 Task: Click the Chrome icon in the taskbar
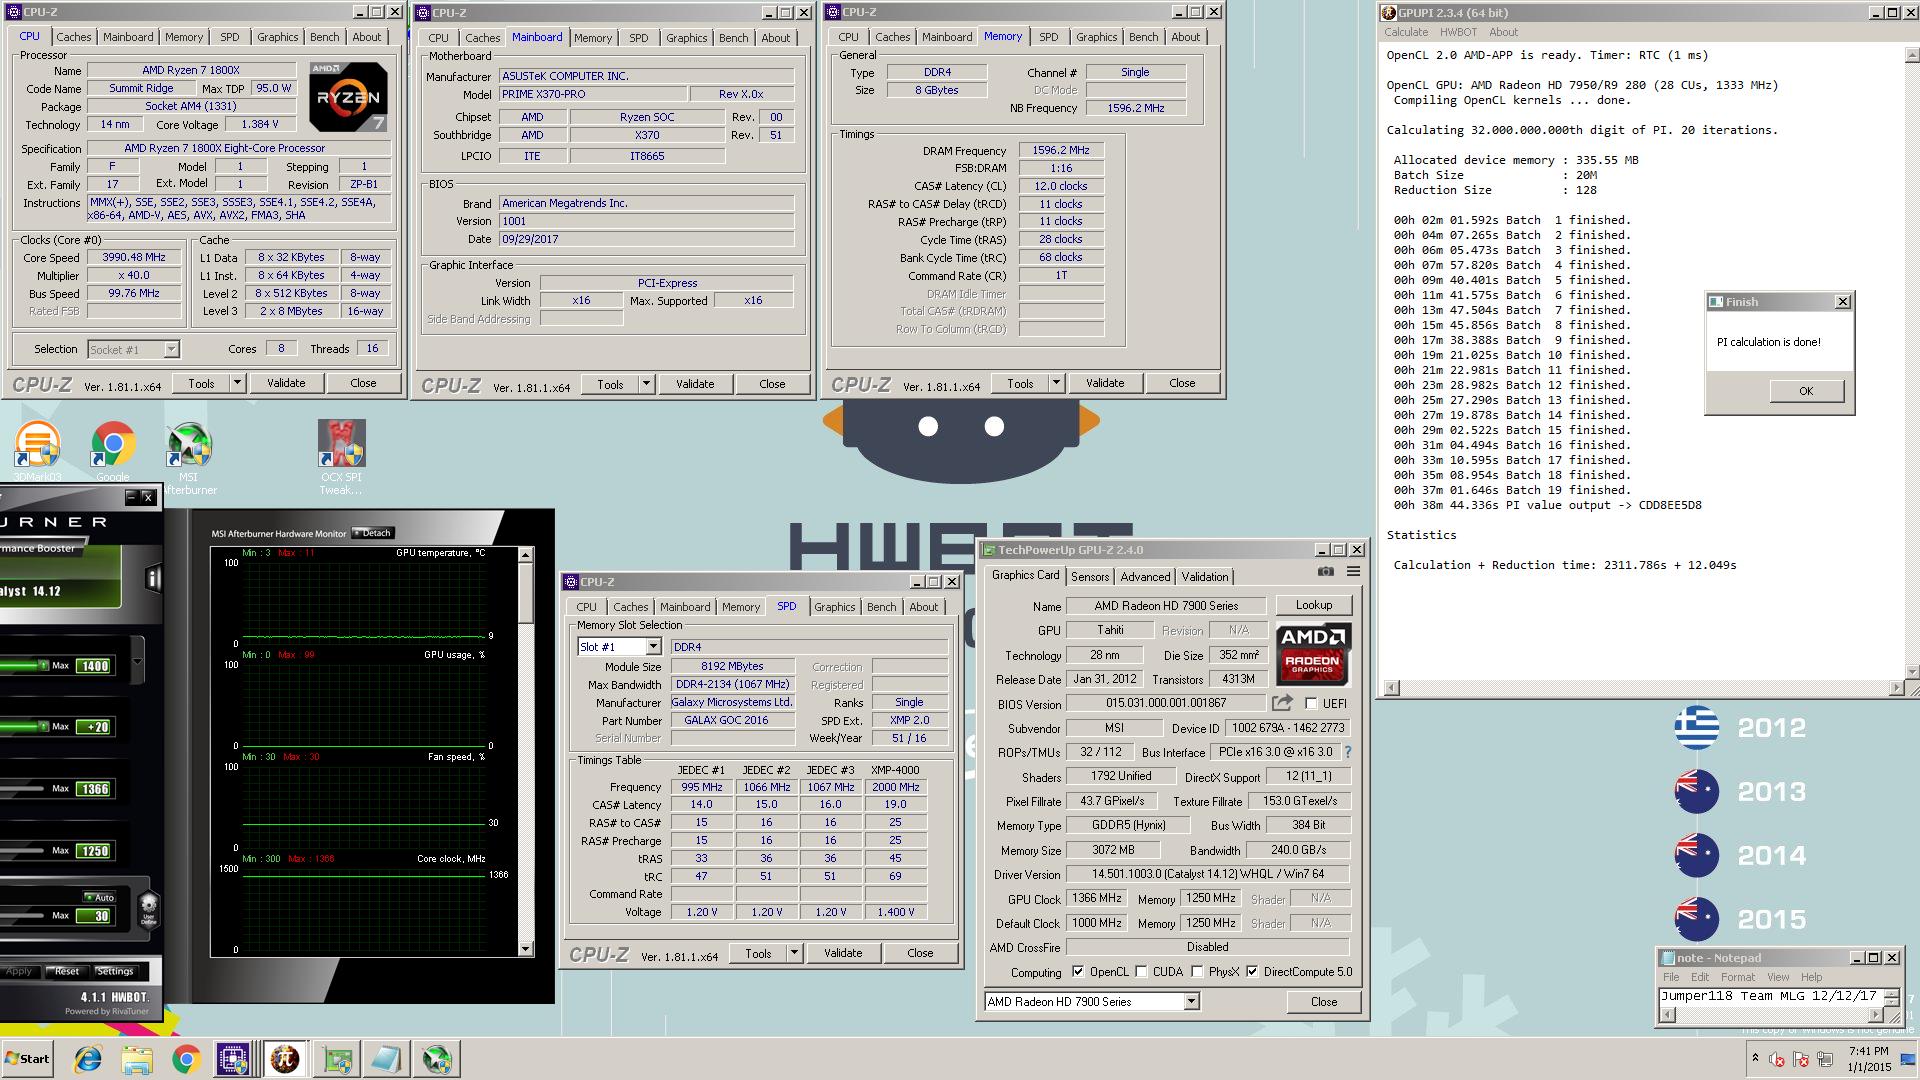pyautogui.click(x=186, y=1059)
